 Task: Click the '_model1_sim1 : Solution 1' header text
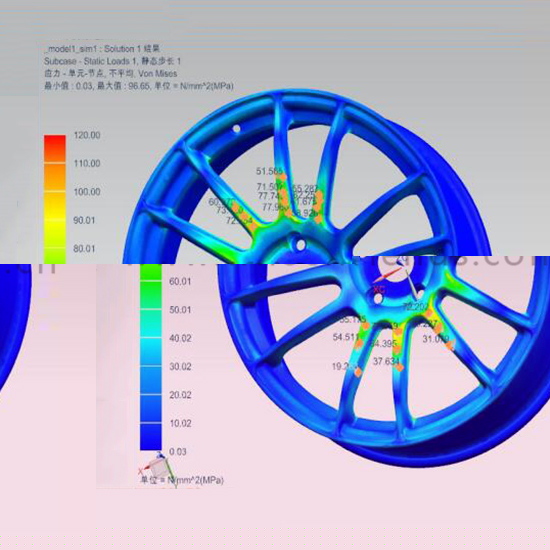coord(102,49)
